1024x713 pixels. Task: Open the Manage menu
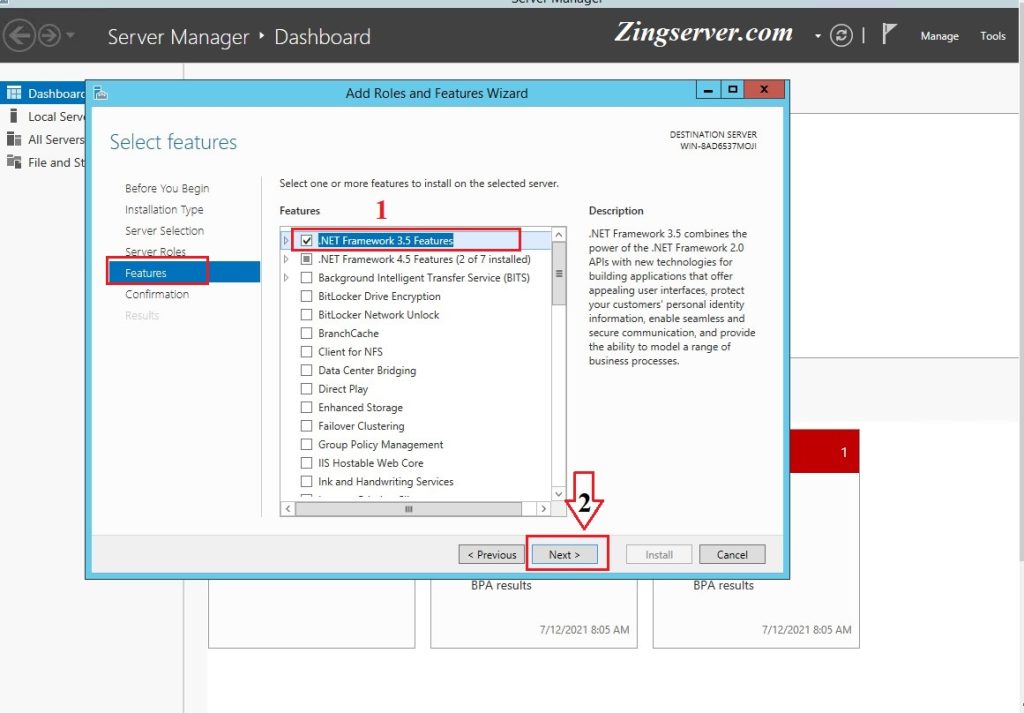tap(939, 37)
